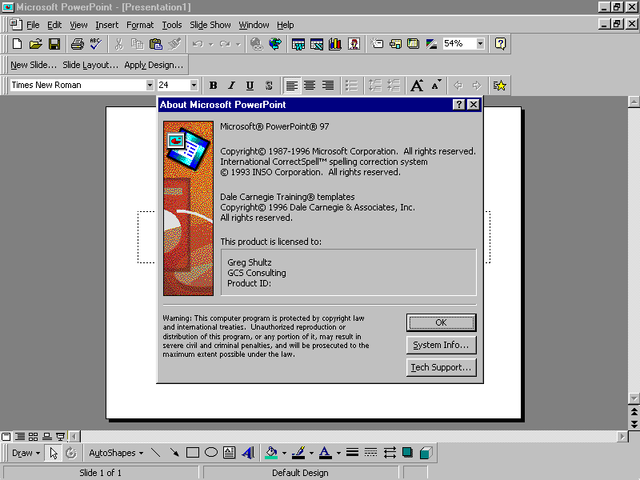
Task: Open the Draw menu dropdown
Action: coord(26,453)
